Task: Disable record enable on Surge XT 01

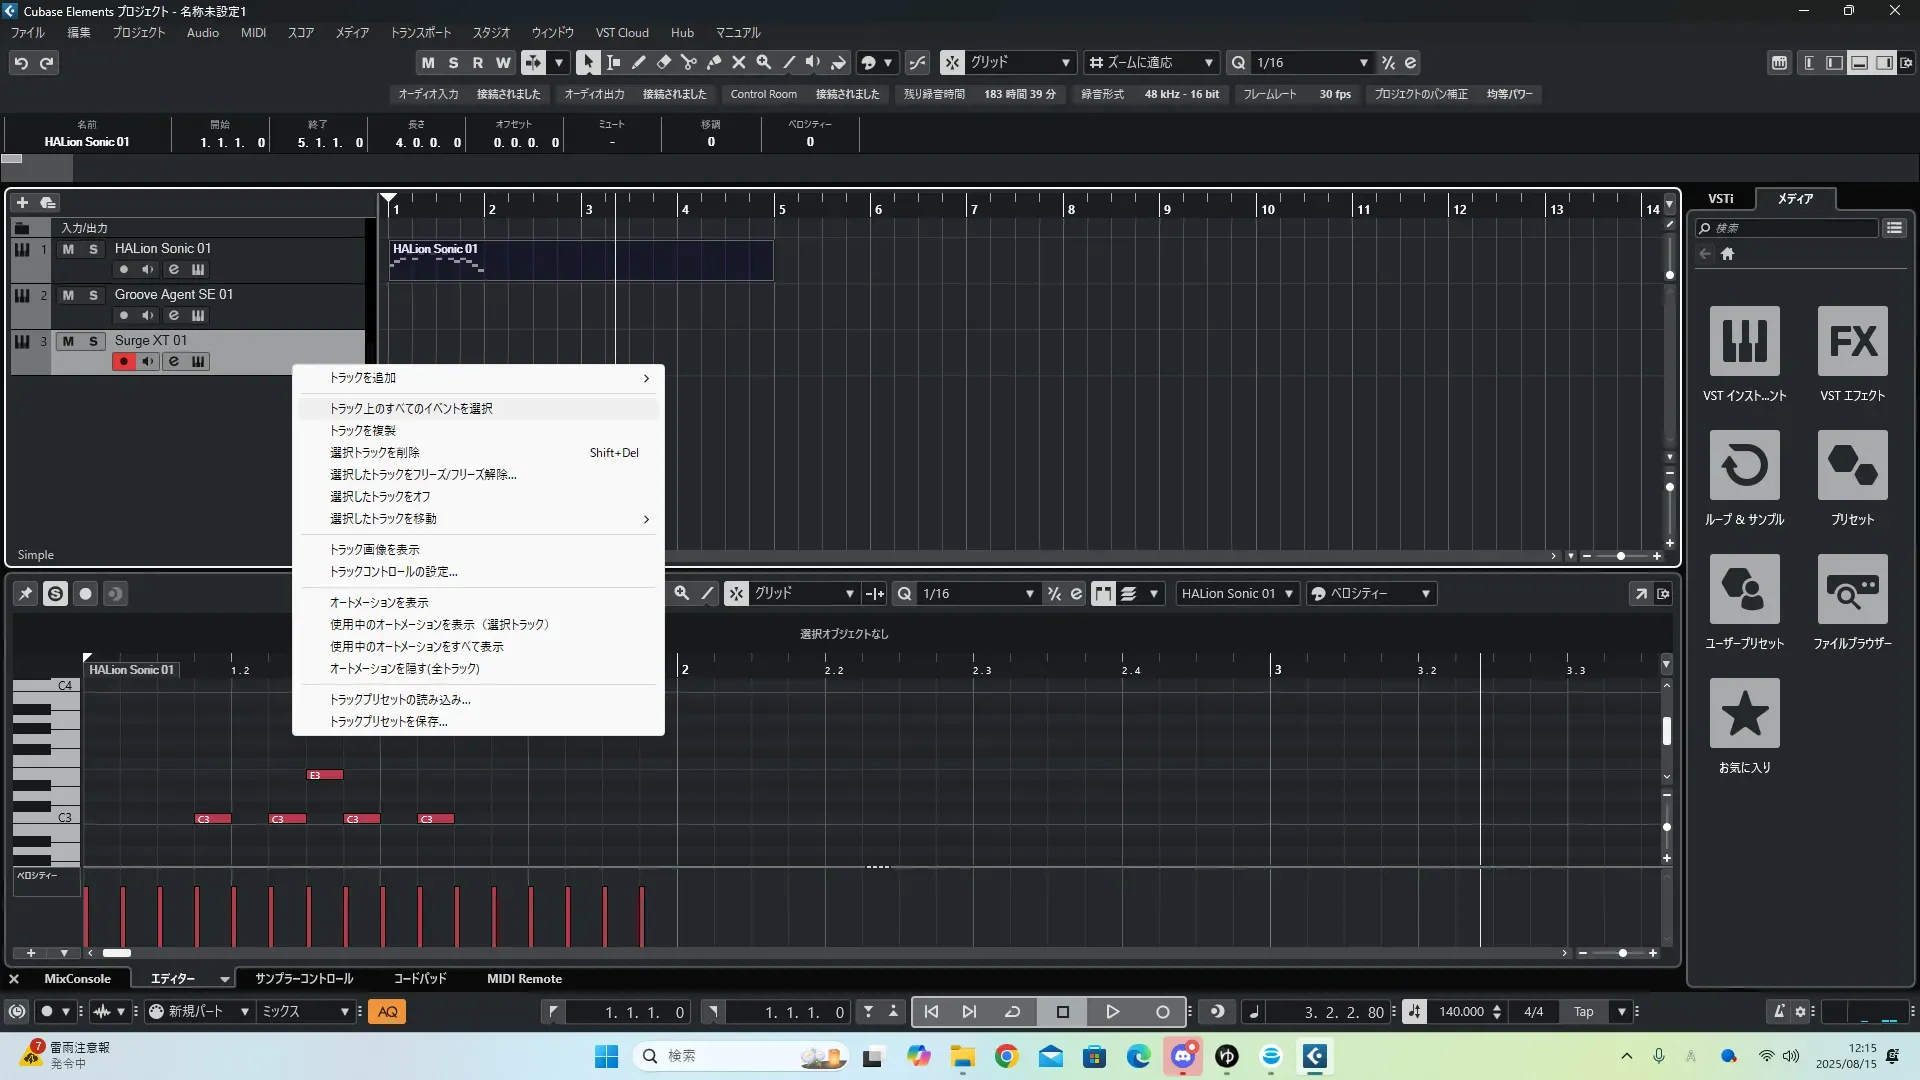Action: [124, 362]
